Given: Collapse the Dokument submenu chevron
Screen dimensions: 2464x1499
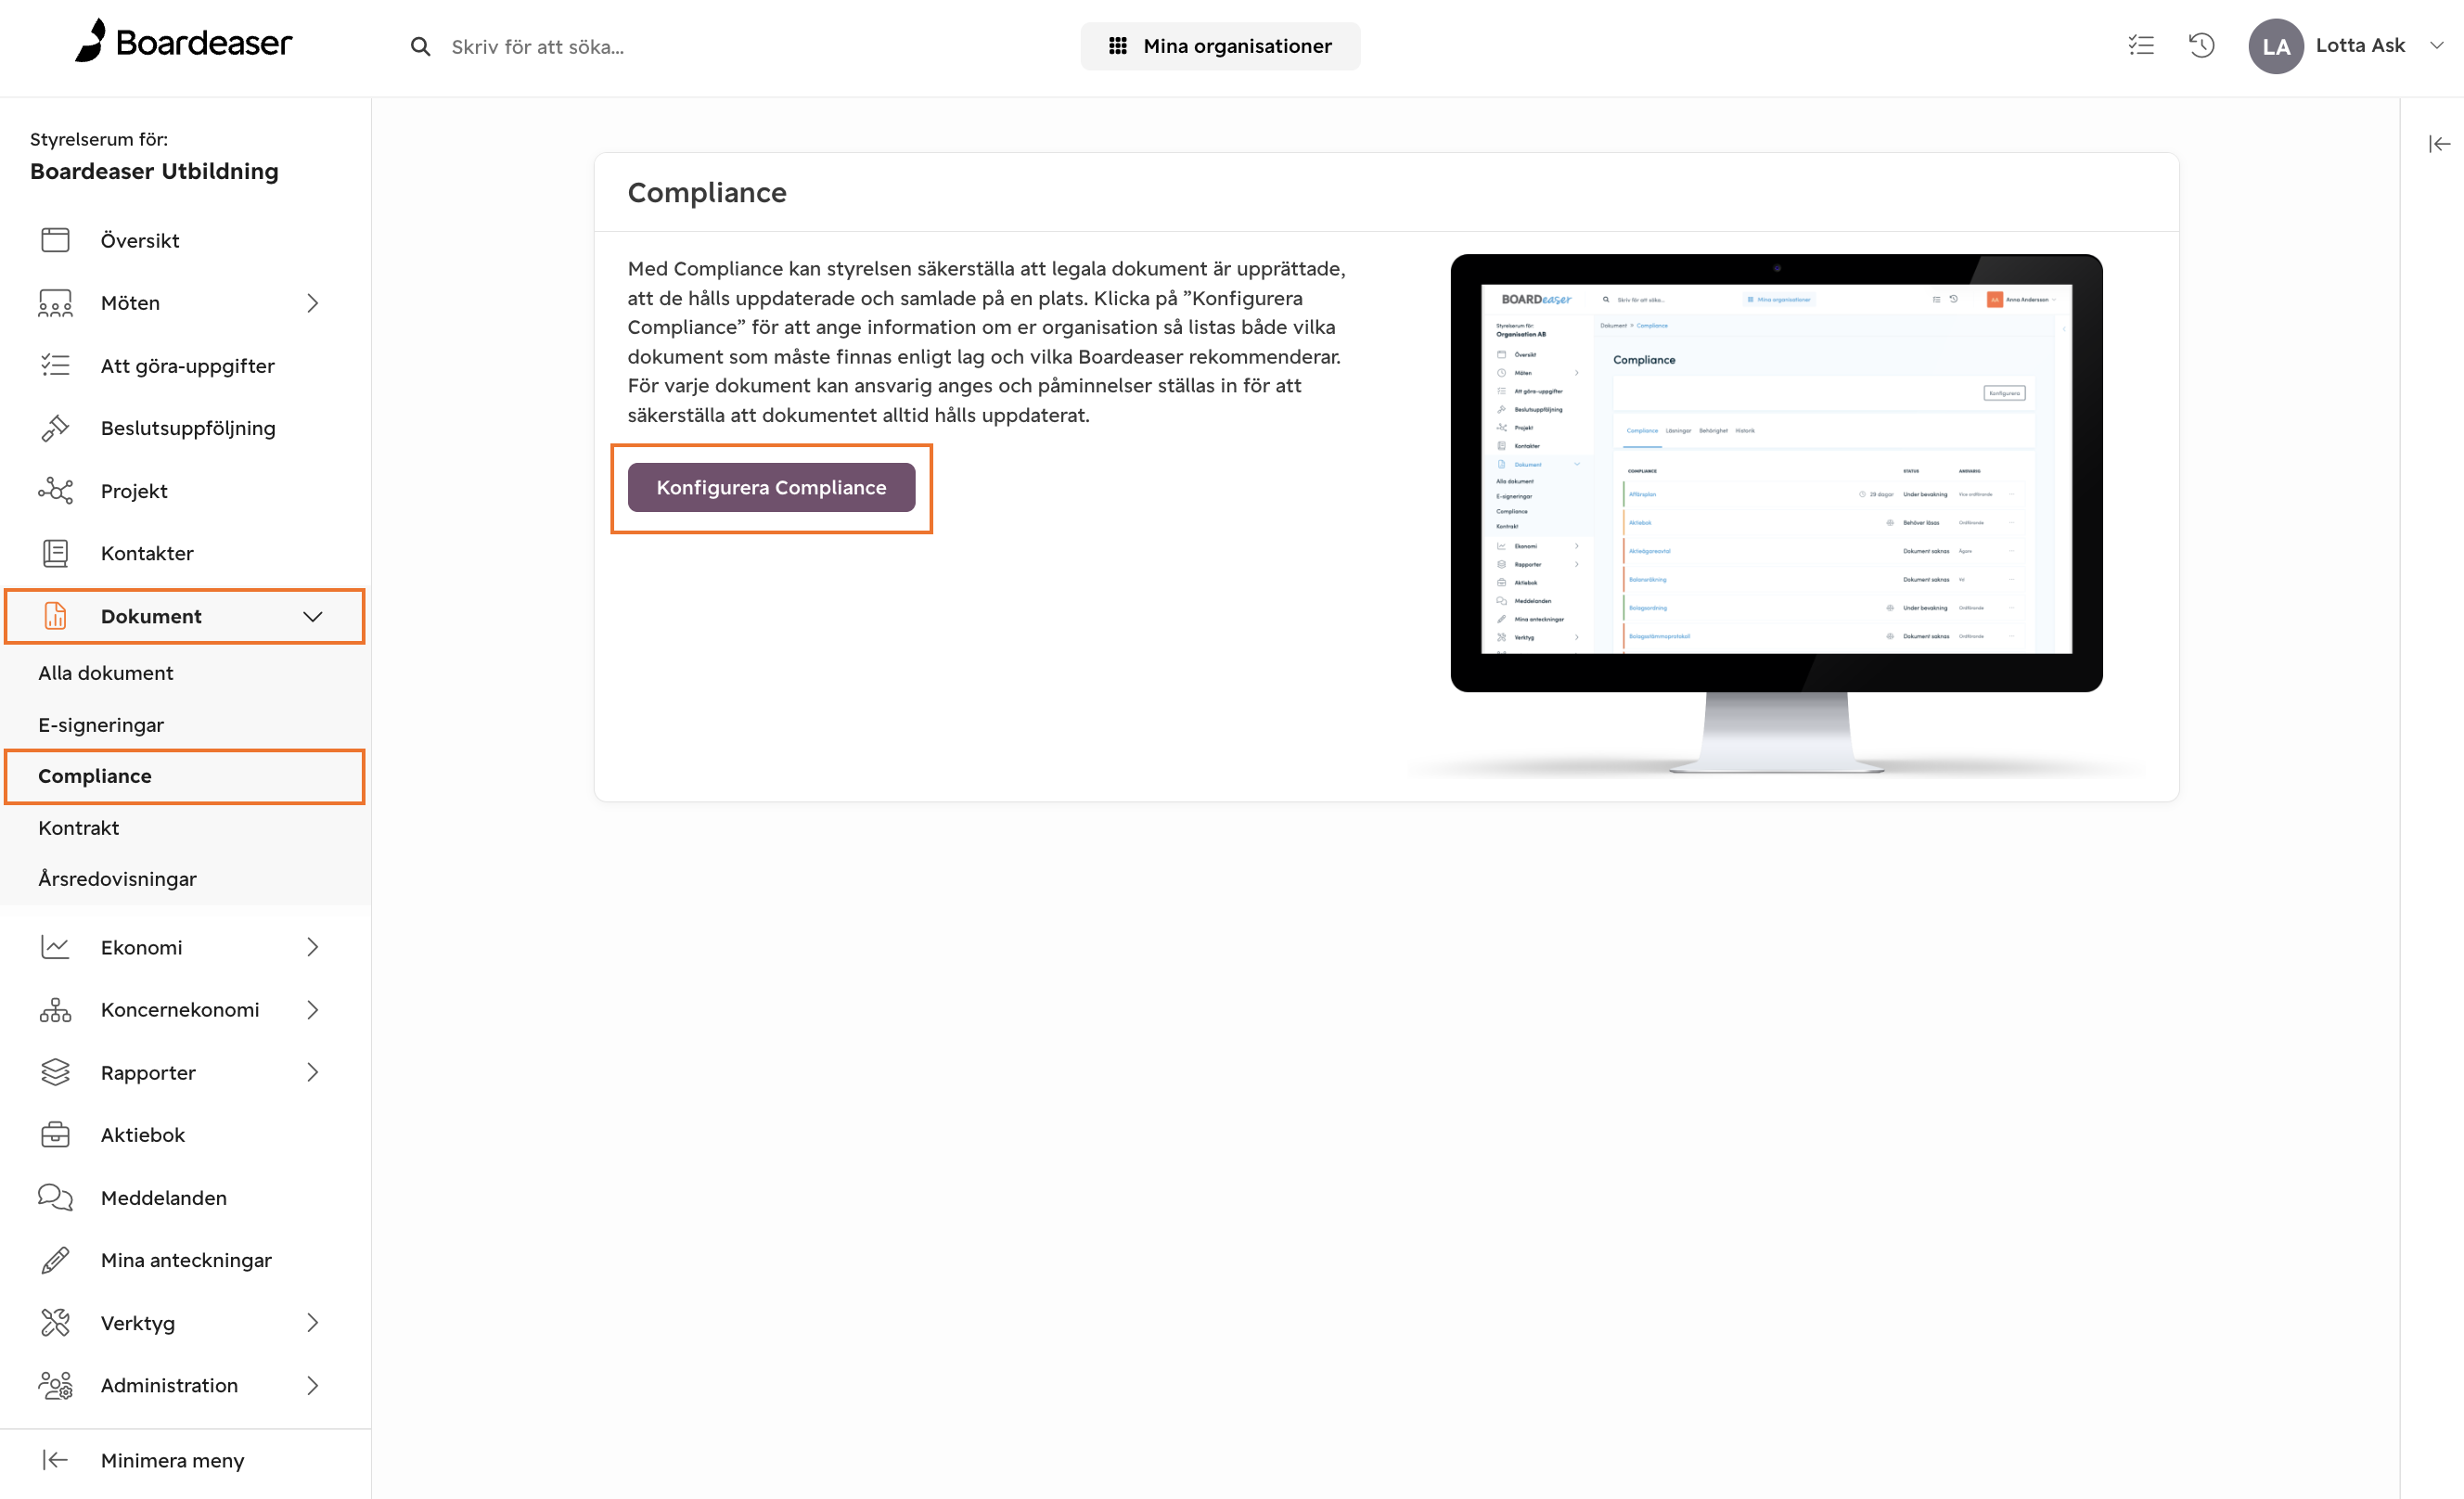Looking at the screenshot, I should pyautogui.click(x=313, y=617).
